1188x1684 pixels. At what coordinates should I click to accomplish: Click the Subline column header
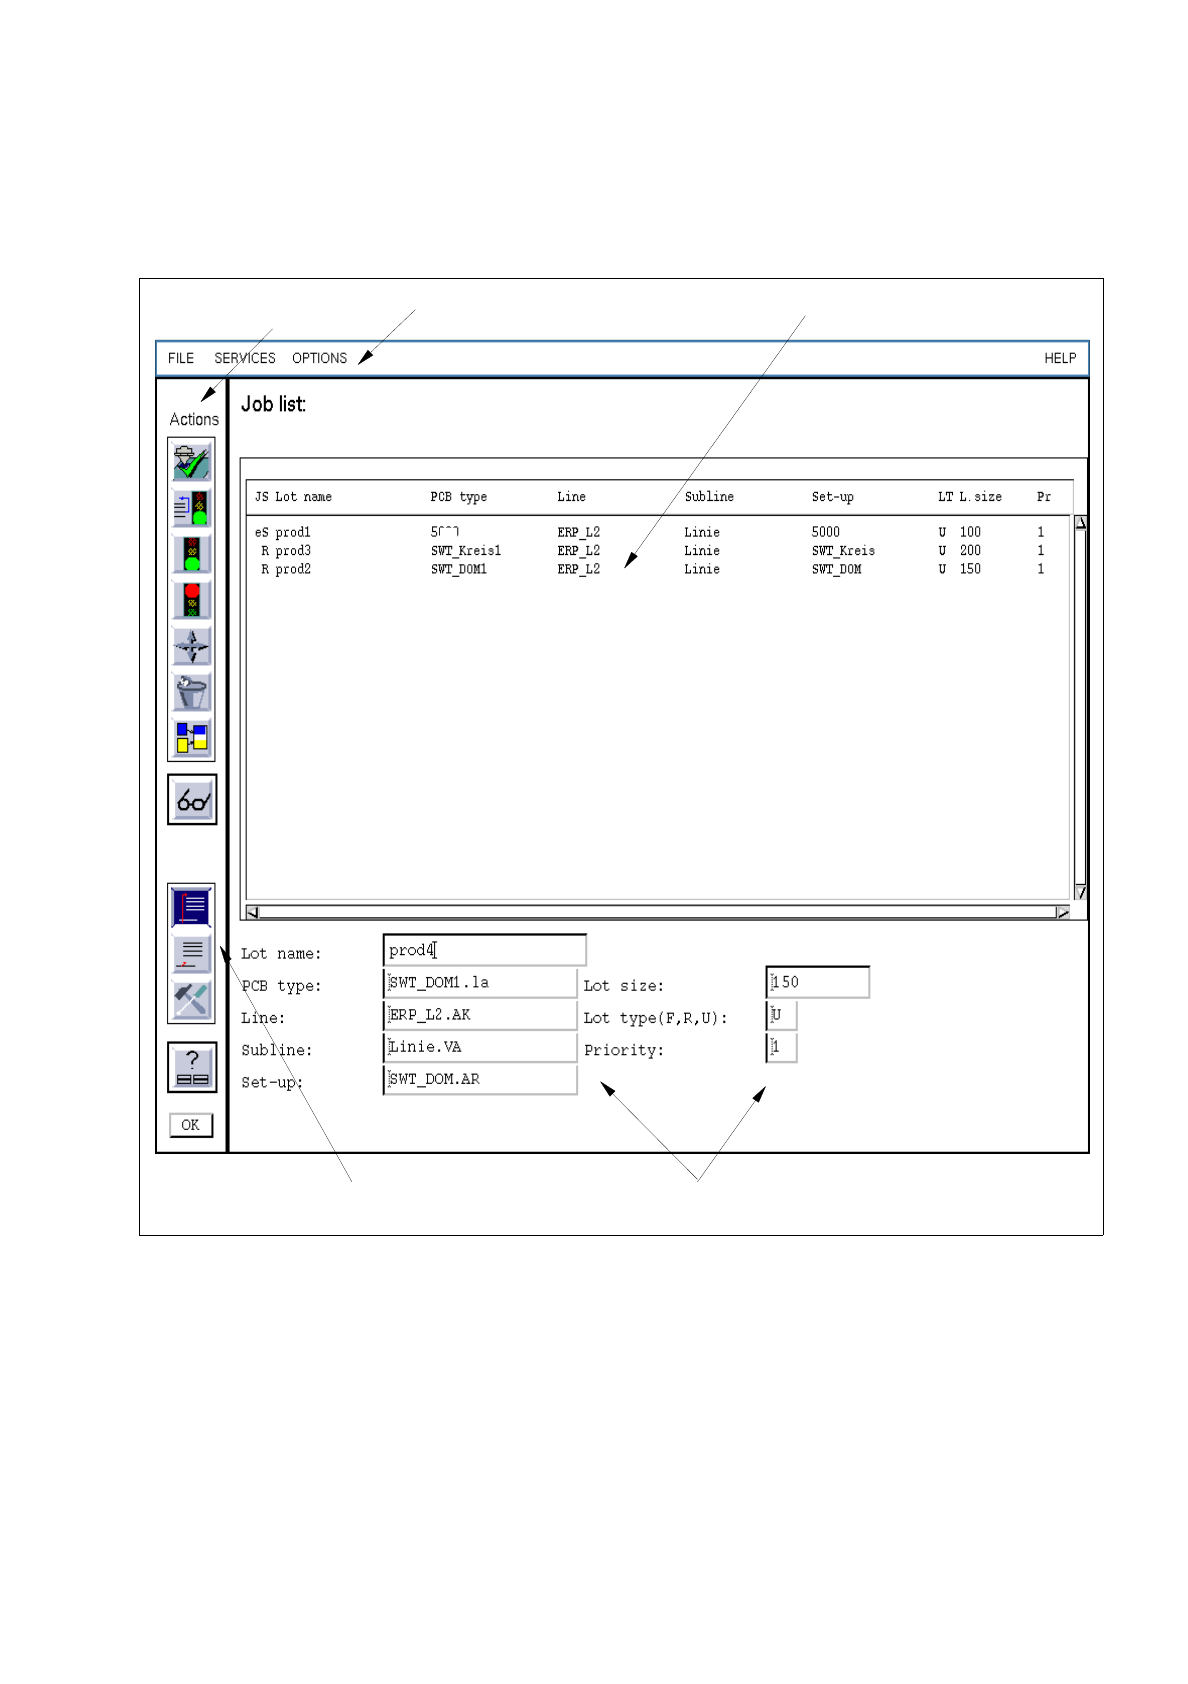[709, 497]
